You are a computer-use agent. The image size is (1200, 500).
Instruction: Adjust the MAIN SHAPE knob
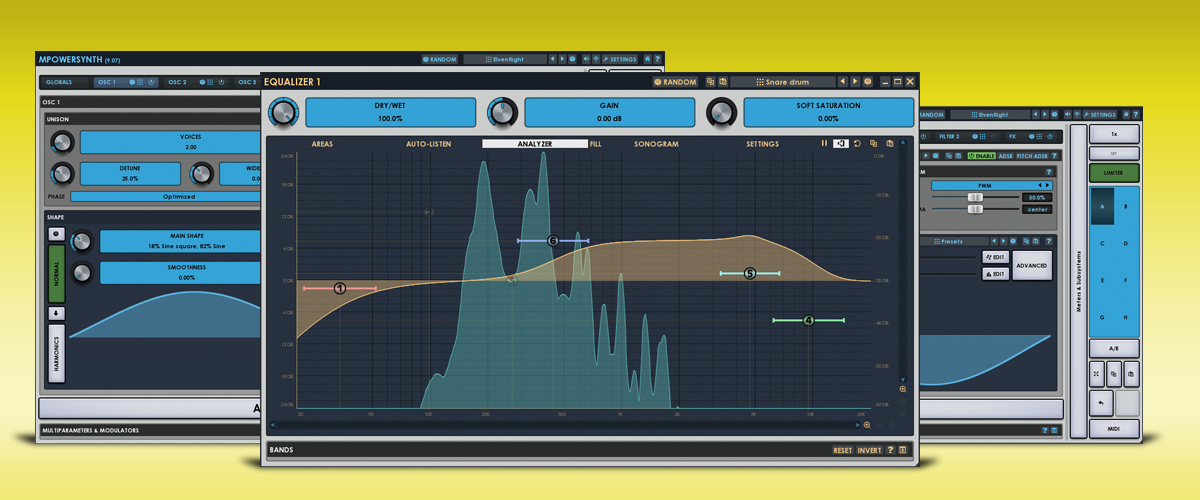82,241
